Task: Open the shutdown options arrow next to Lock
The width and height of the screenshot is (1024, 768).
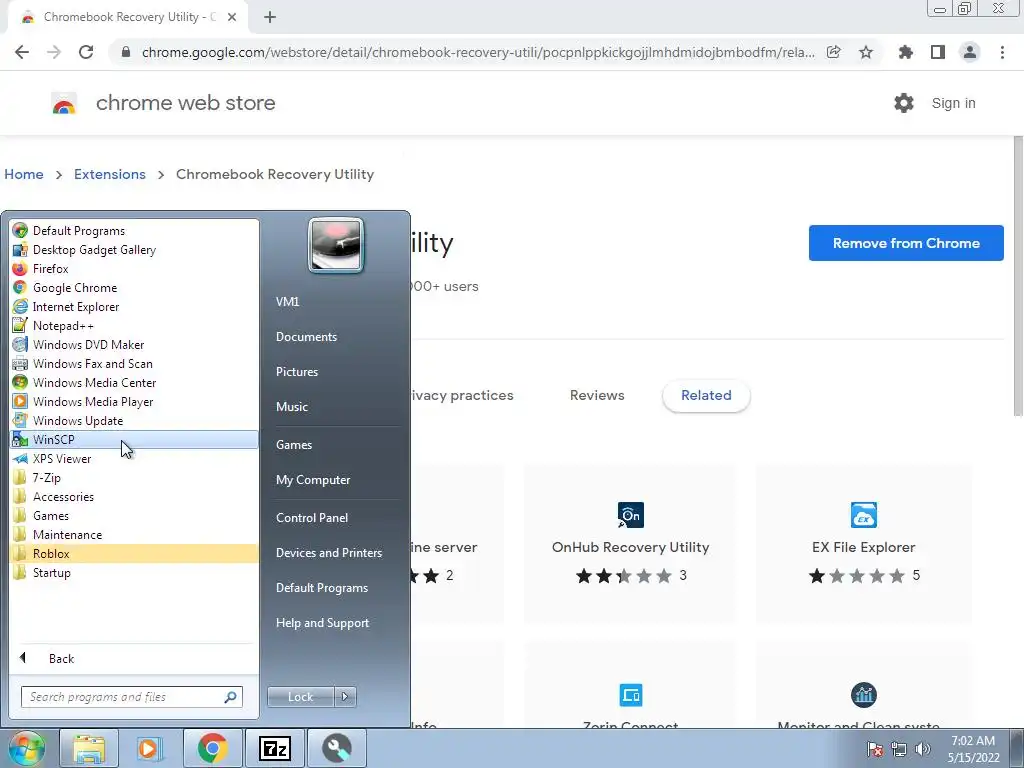Action: tap(345, 697)
